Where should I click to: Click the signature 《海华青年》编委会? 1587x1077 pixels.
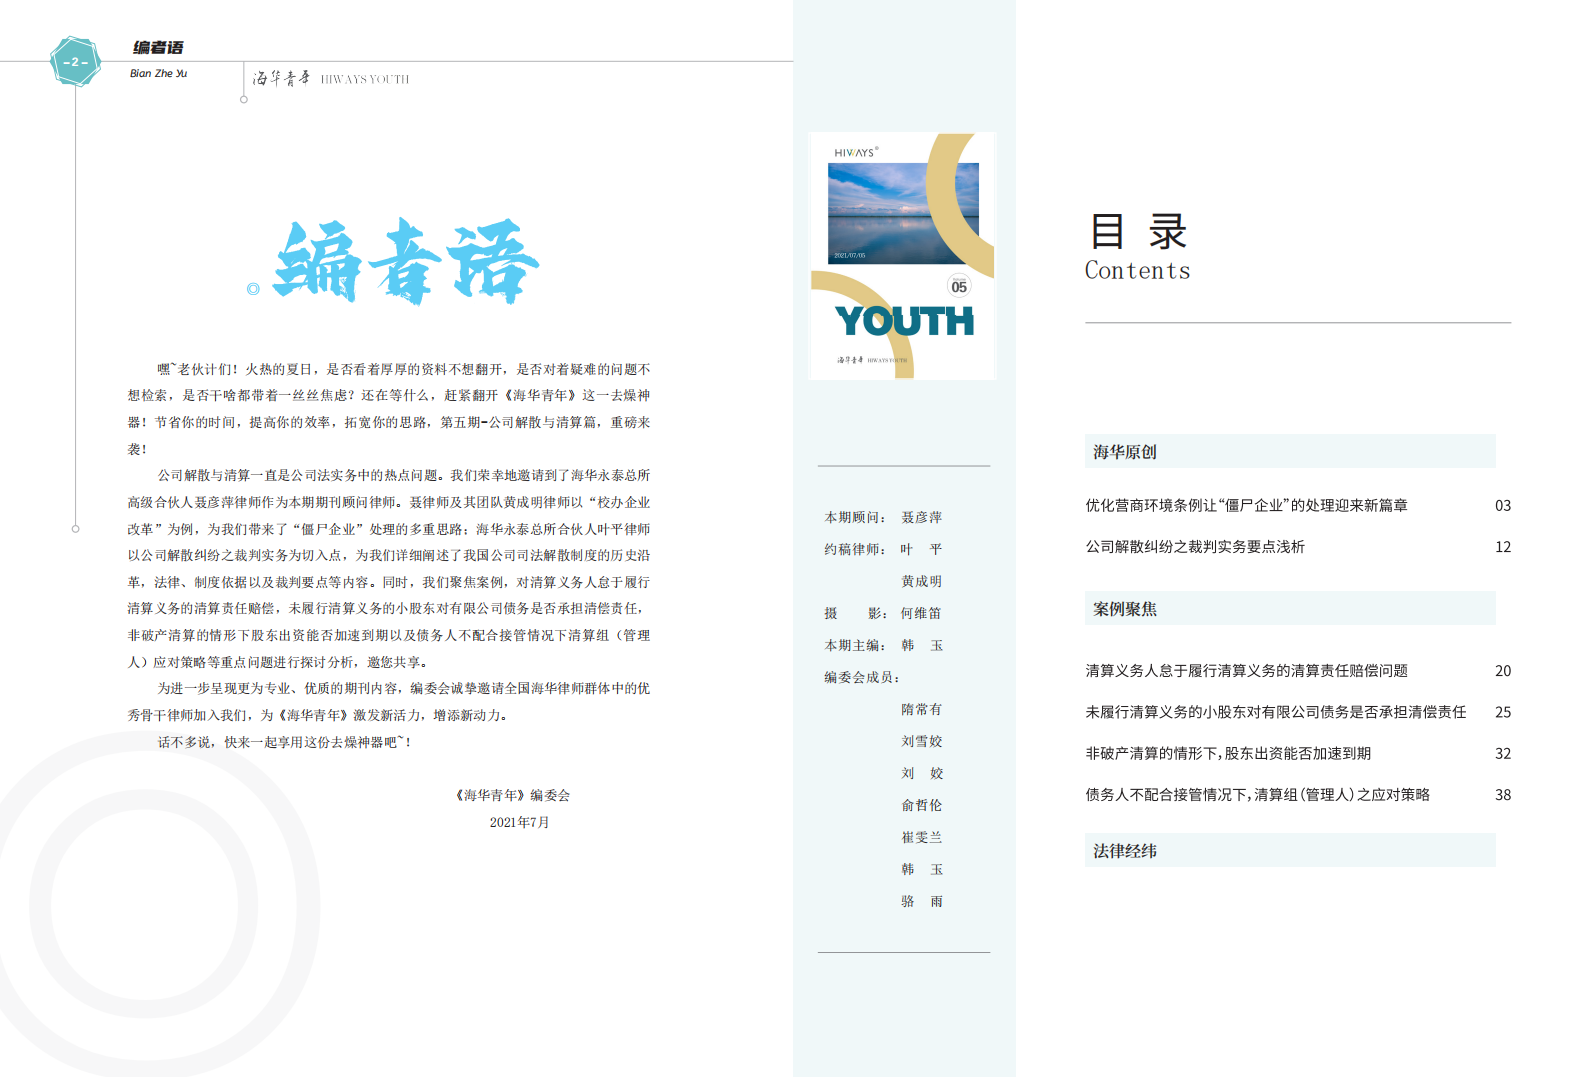pos(512,796)
